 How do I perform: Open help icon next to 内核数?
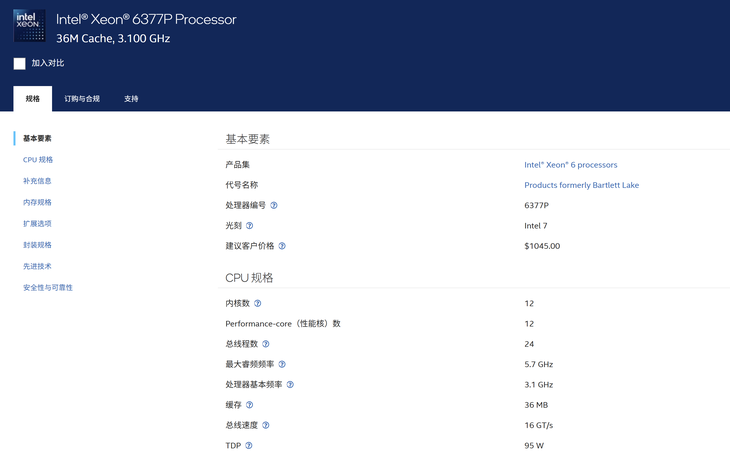pyautogui.click(x=257, y=304)
